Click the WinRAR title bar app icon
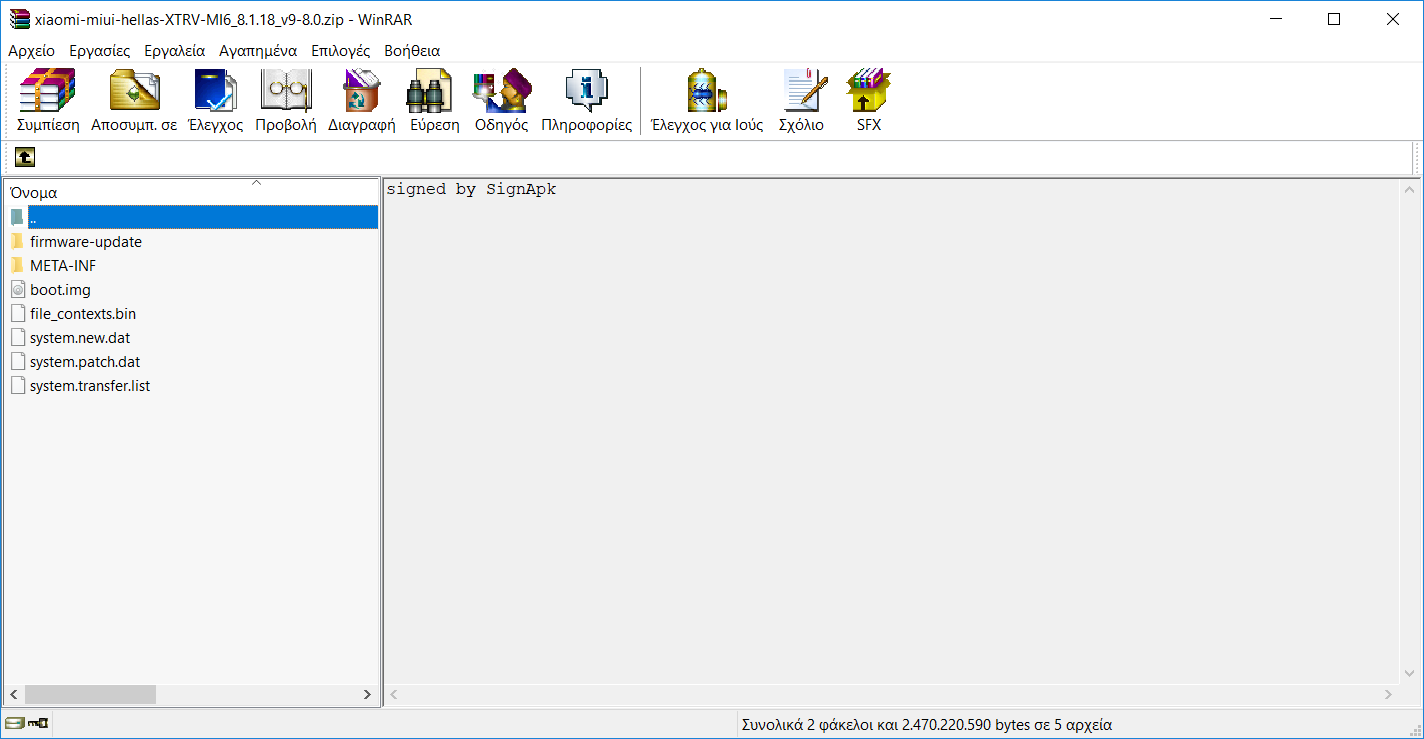 click(x=19, y=19)
